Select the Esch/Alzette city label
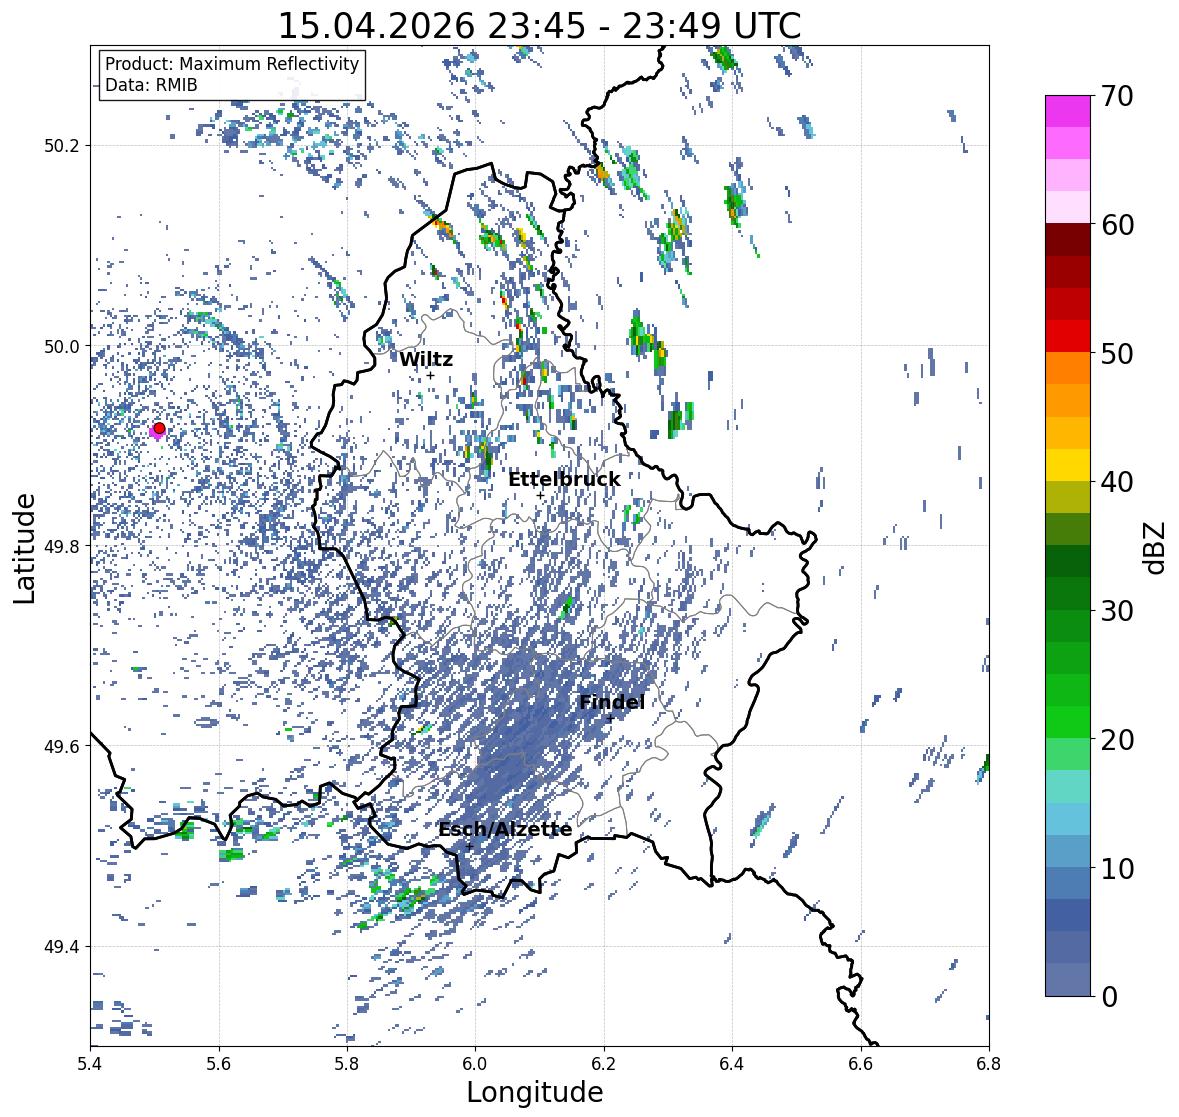The width and height of the screenshot is (1179, 1117). 505,829
